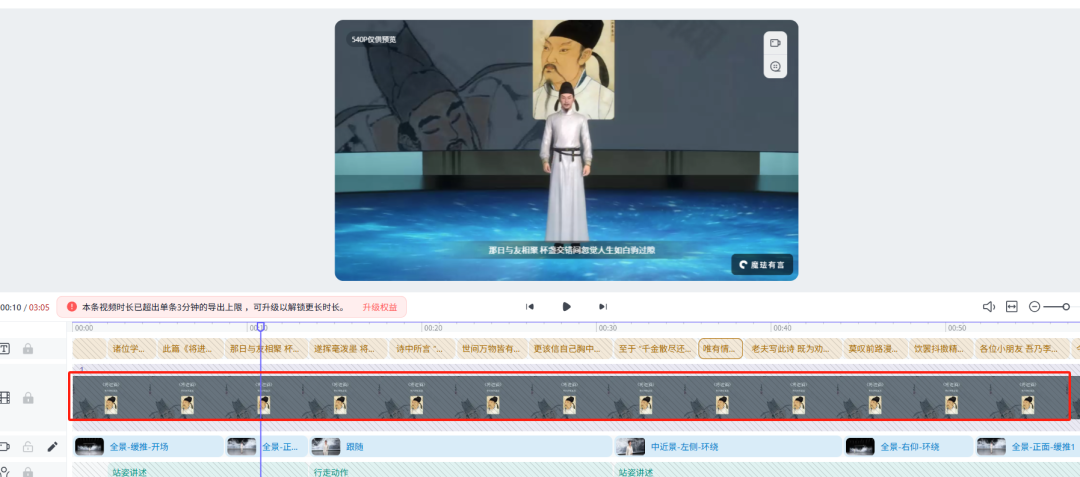The height and width of the screenshot is (477, 1080).
Task: Click the 魔珐有言 logo on the preview
Action: (x=762, y=264)
